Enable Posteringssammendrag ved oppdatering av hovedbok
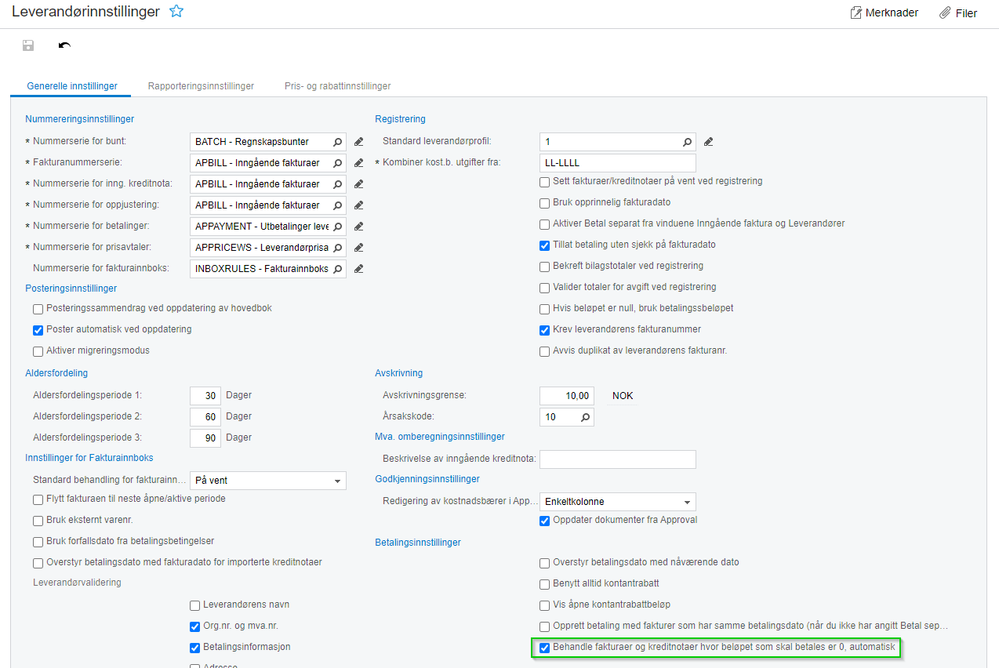The height and width of the screenshot is (668, 999). (38, 309)
